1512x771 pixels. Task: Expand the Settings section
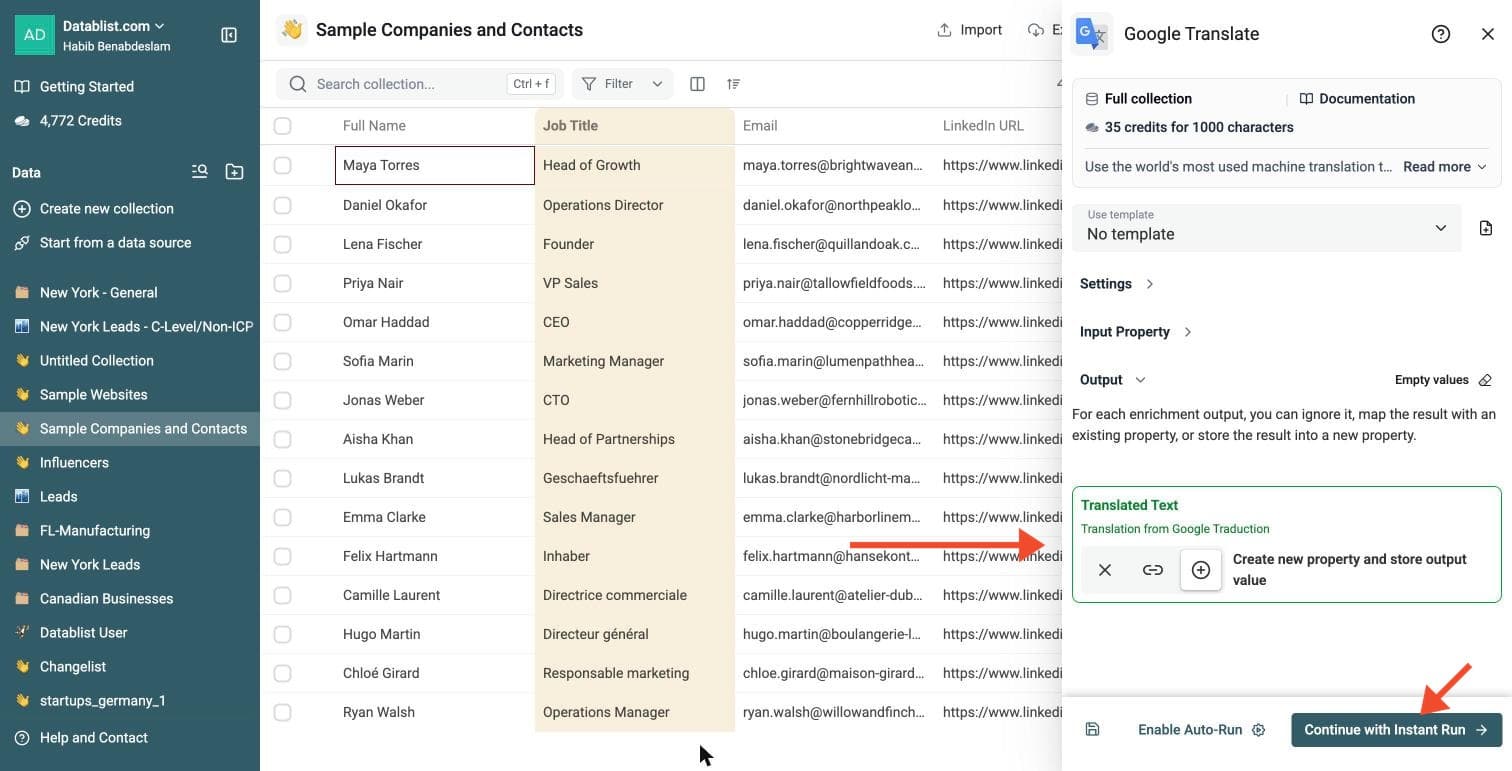click(1117, 284)
